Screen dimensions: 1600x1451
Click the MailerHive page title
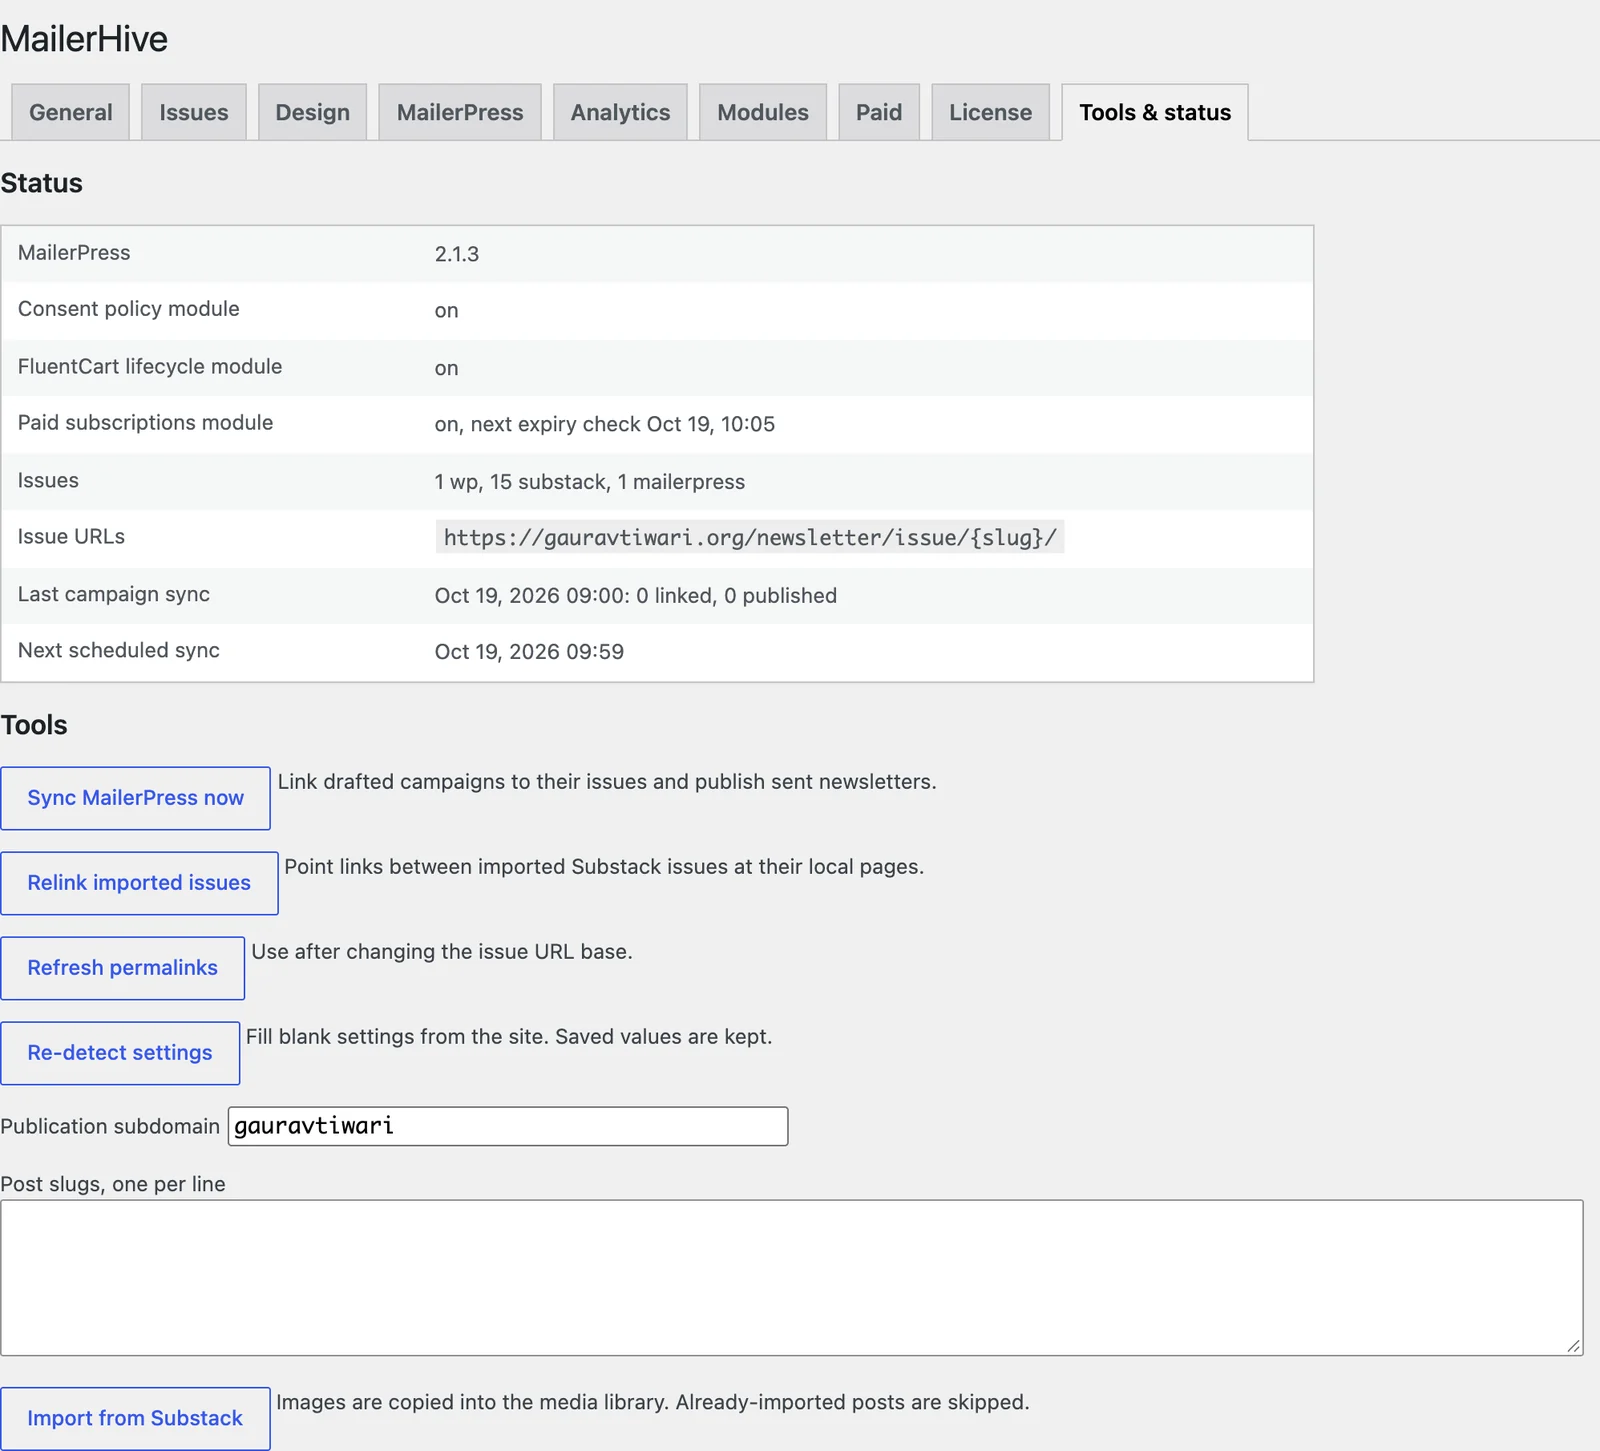click(x=84, y=39)
